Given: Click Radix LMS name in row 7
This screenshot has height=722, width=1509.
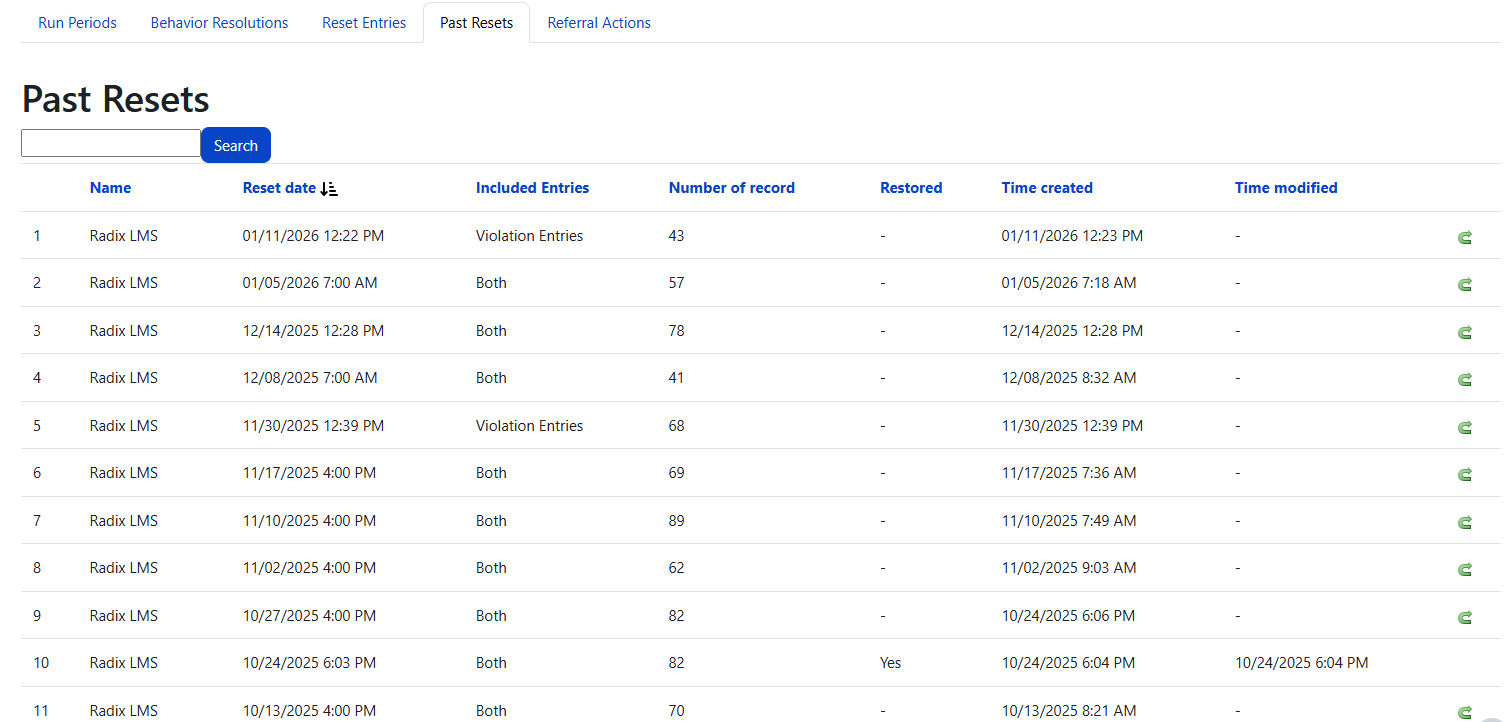Looking at the screenshot, I should [x=124, y=521].
